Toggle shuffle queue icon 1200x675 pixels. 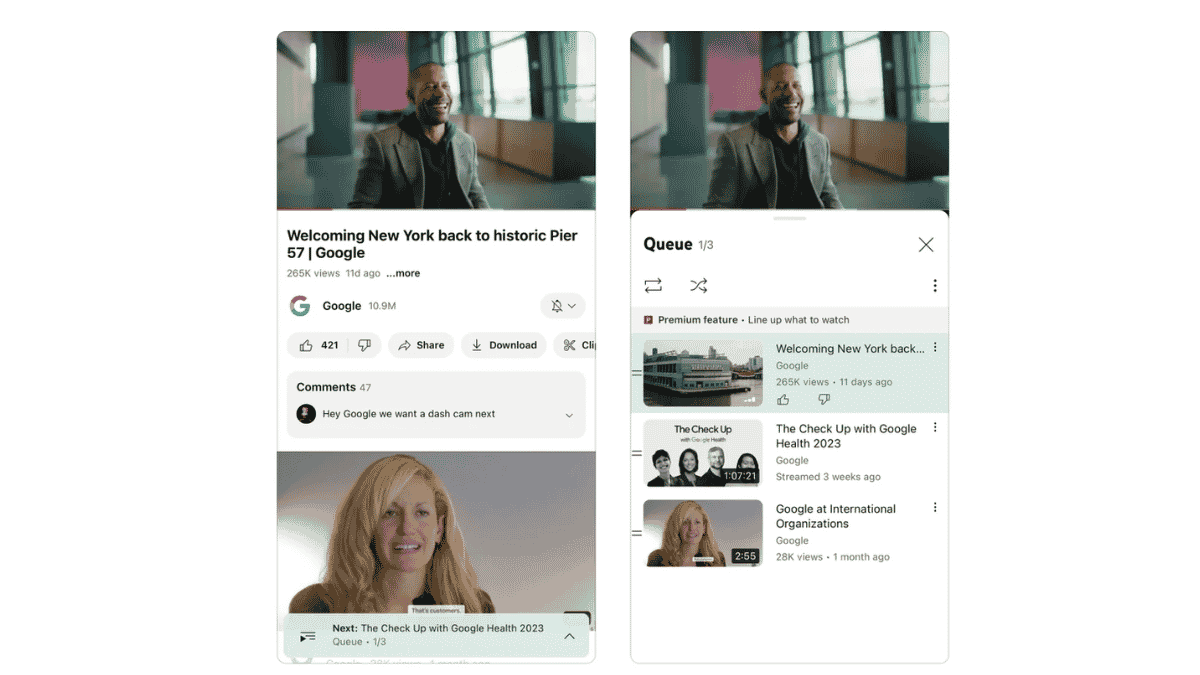point(699,286)
